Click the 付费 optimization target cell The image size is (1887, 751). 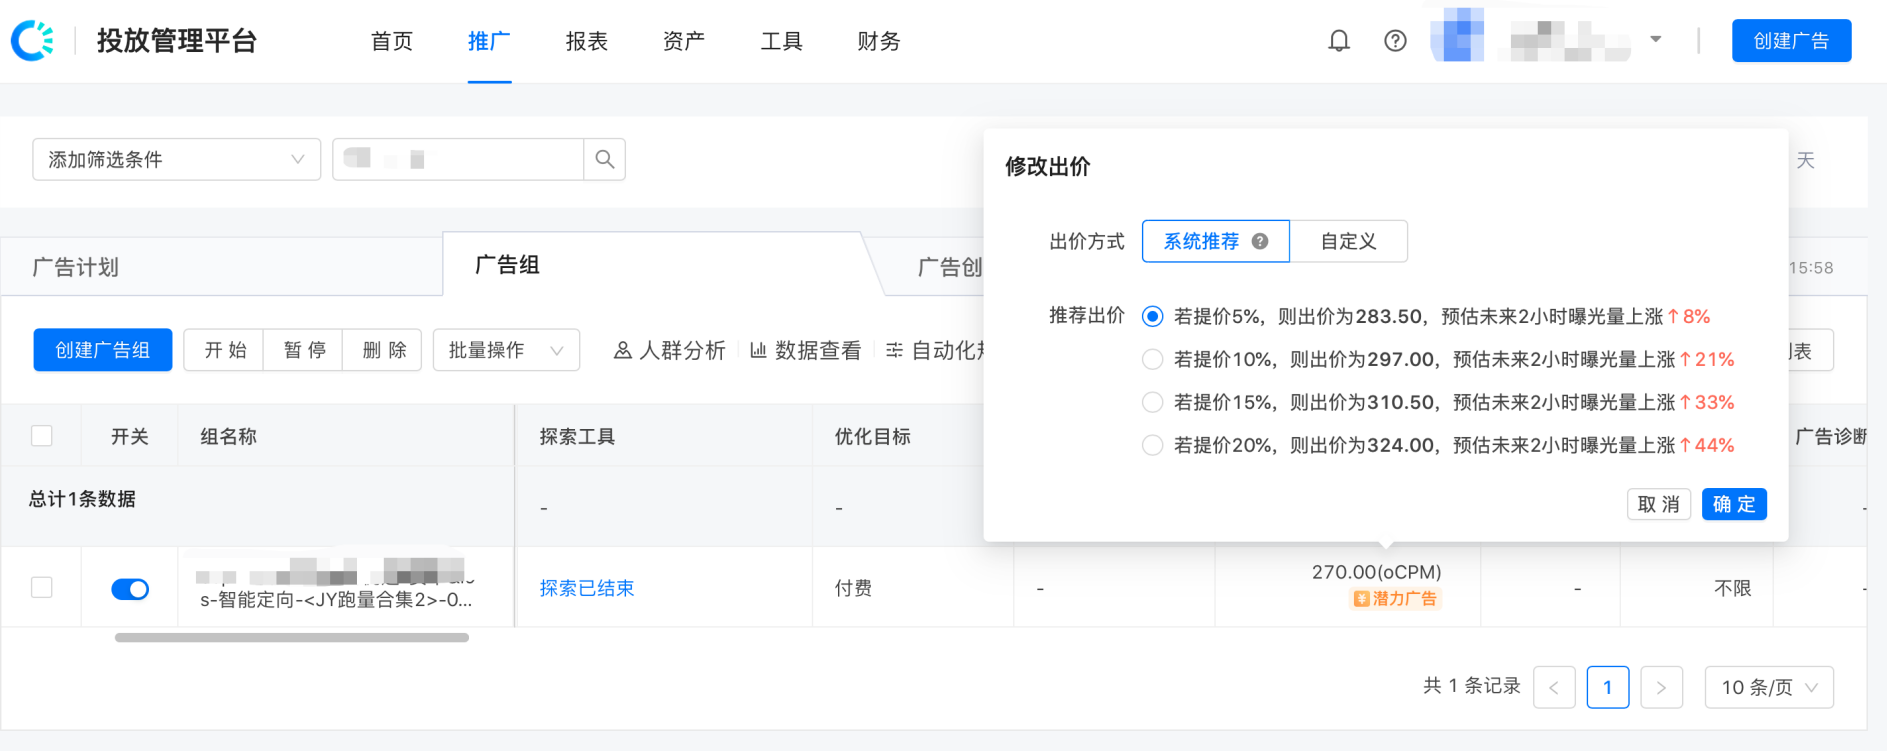click(x=853, y=588)
